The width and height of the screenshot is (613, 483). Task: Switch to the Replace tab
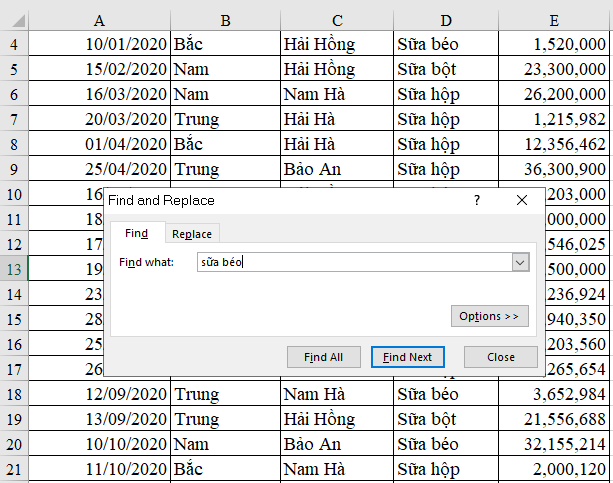click(x=191, y=234)
